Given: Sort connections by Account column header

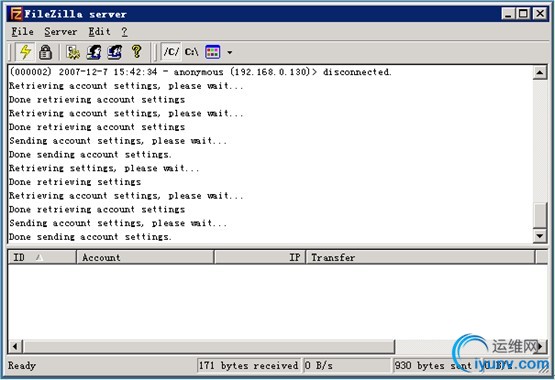Looking at the screenshot, I should pos(145,257).
